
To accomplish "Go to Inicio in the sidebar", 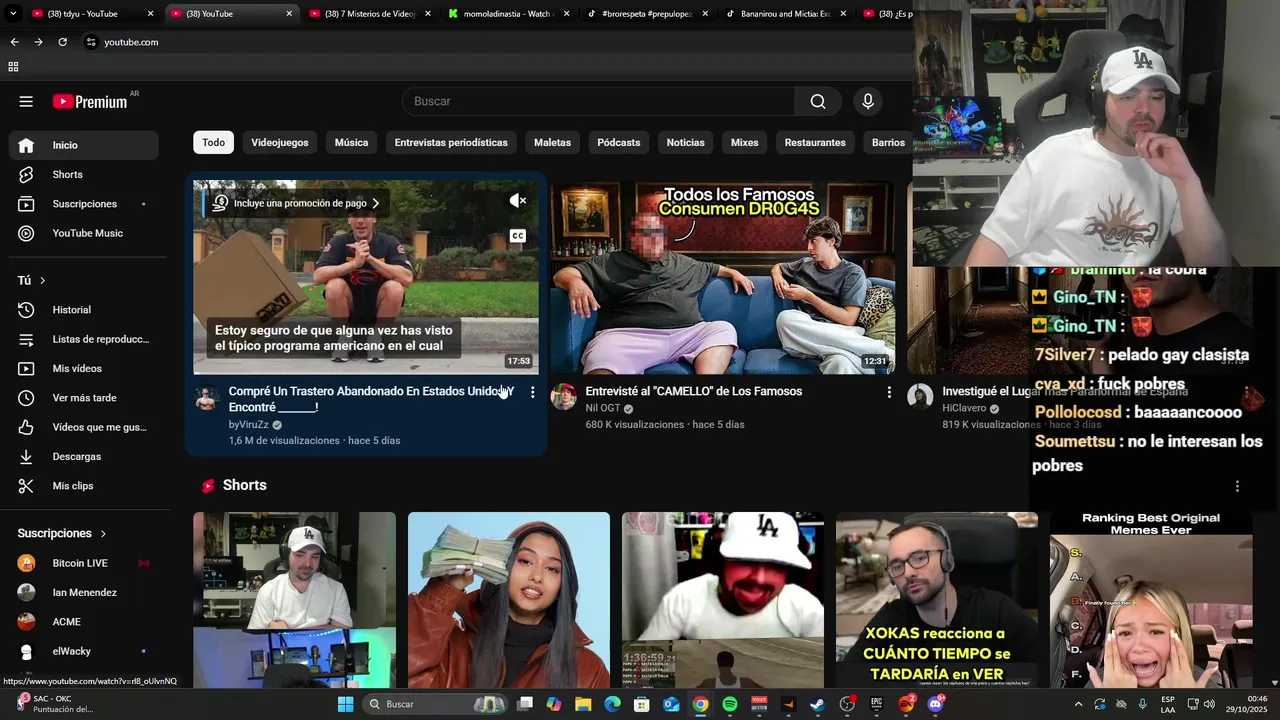I will (84, 145).
